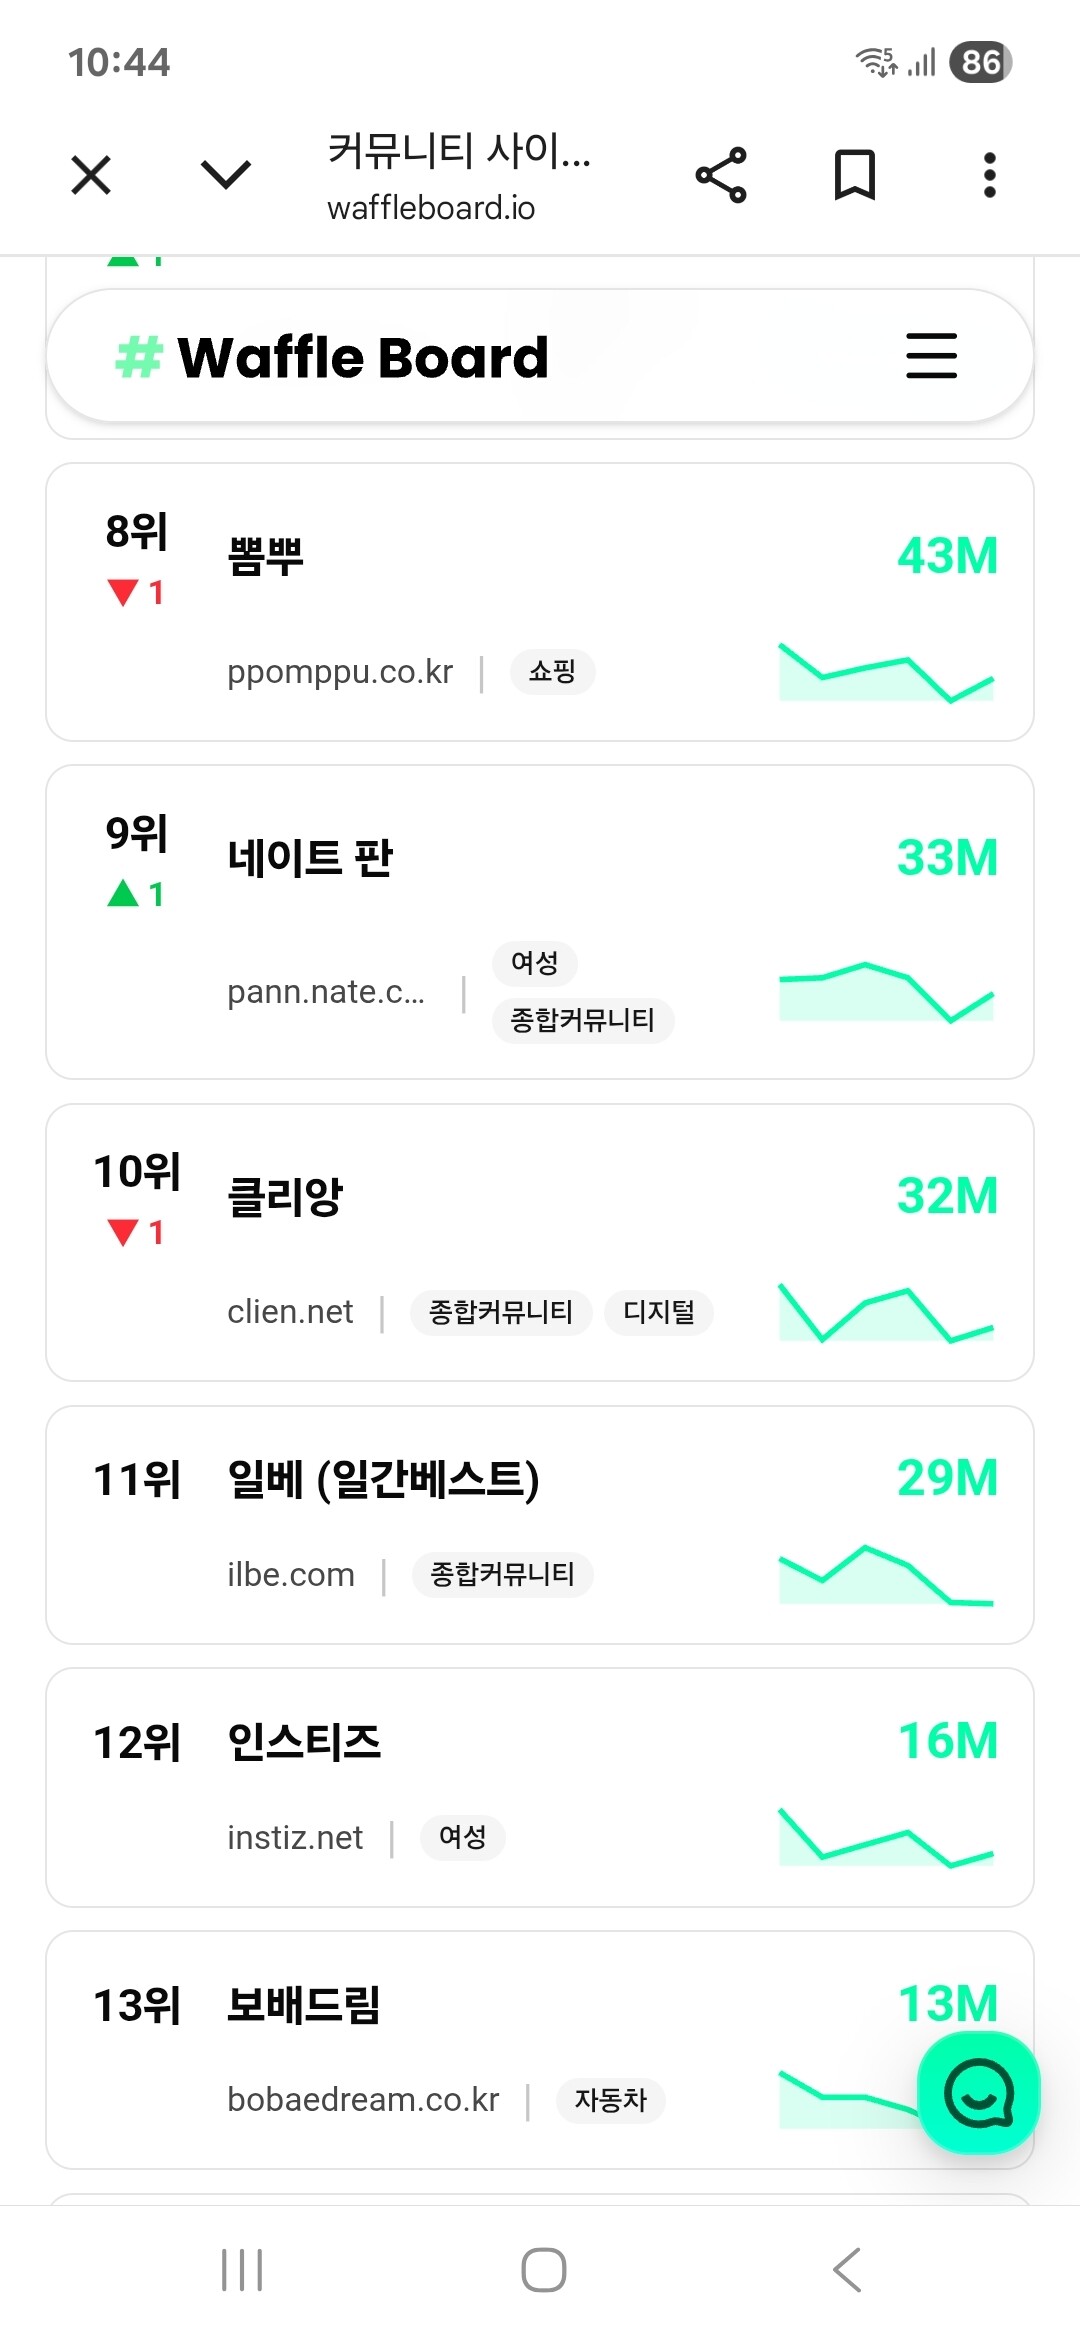Tap the Waffle Board hash logo

coord(139,357)
